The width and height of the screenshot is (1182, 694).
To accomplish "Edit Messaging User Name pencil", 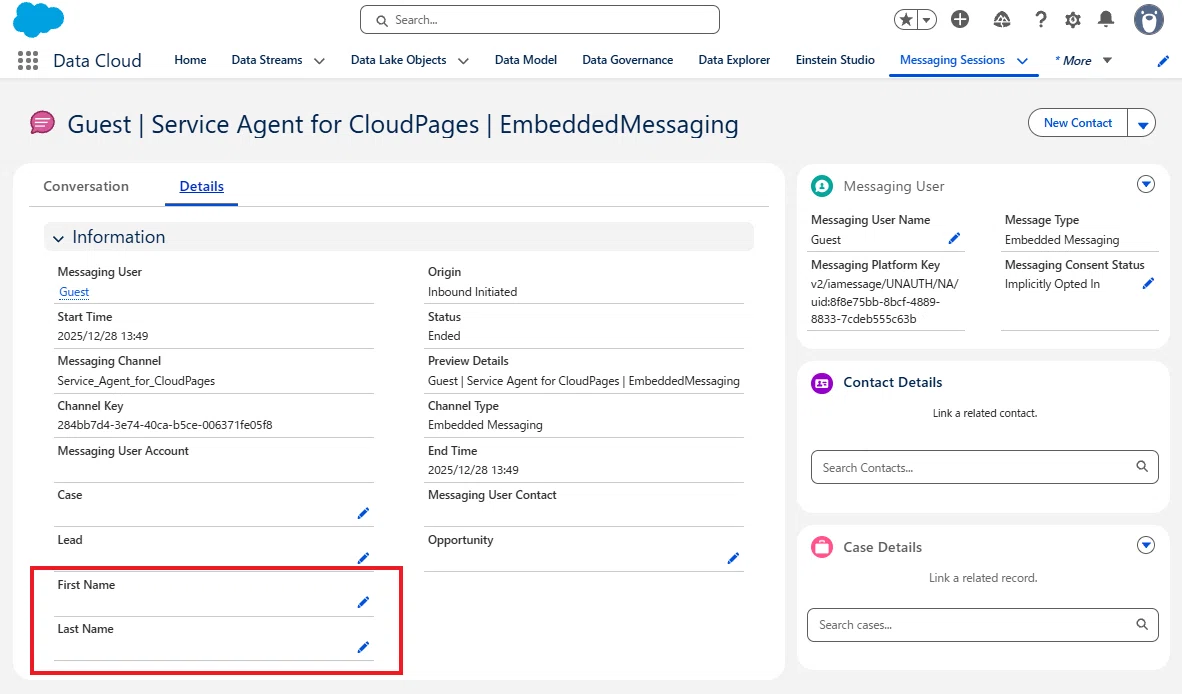I will pos(954,239).
